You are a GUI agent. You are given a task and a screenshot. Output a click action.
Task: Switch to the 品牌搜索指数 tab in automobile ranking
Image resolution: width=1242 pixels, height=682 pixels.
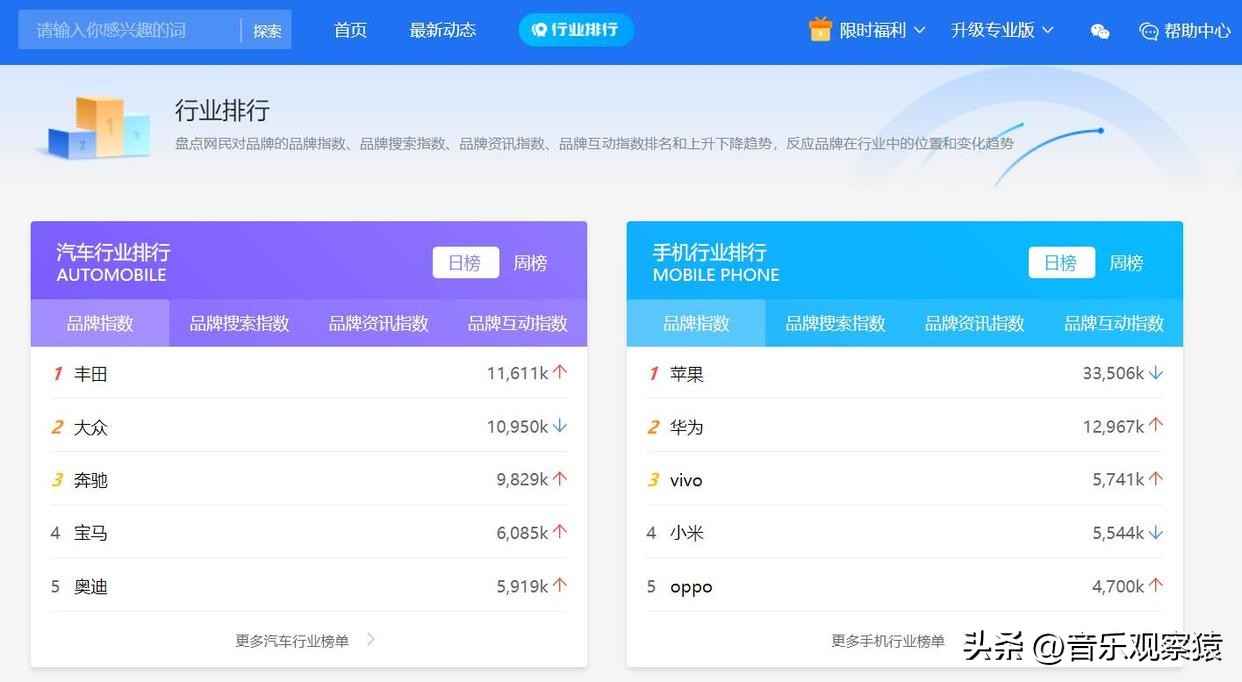coord(238,322)
